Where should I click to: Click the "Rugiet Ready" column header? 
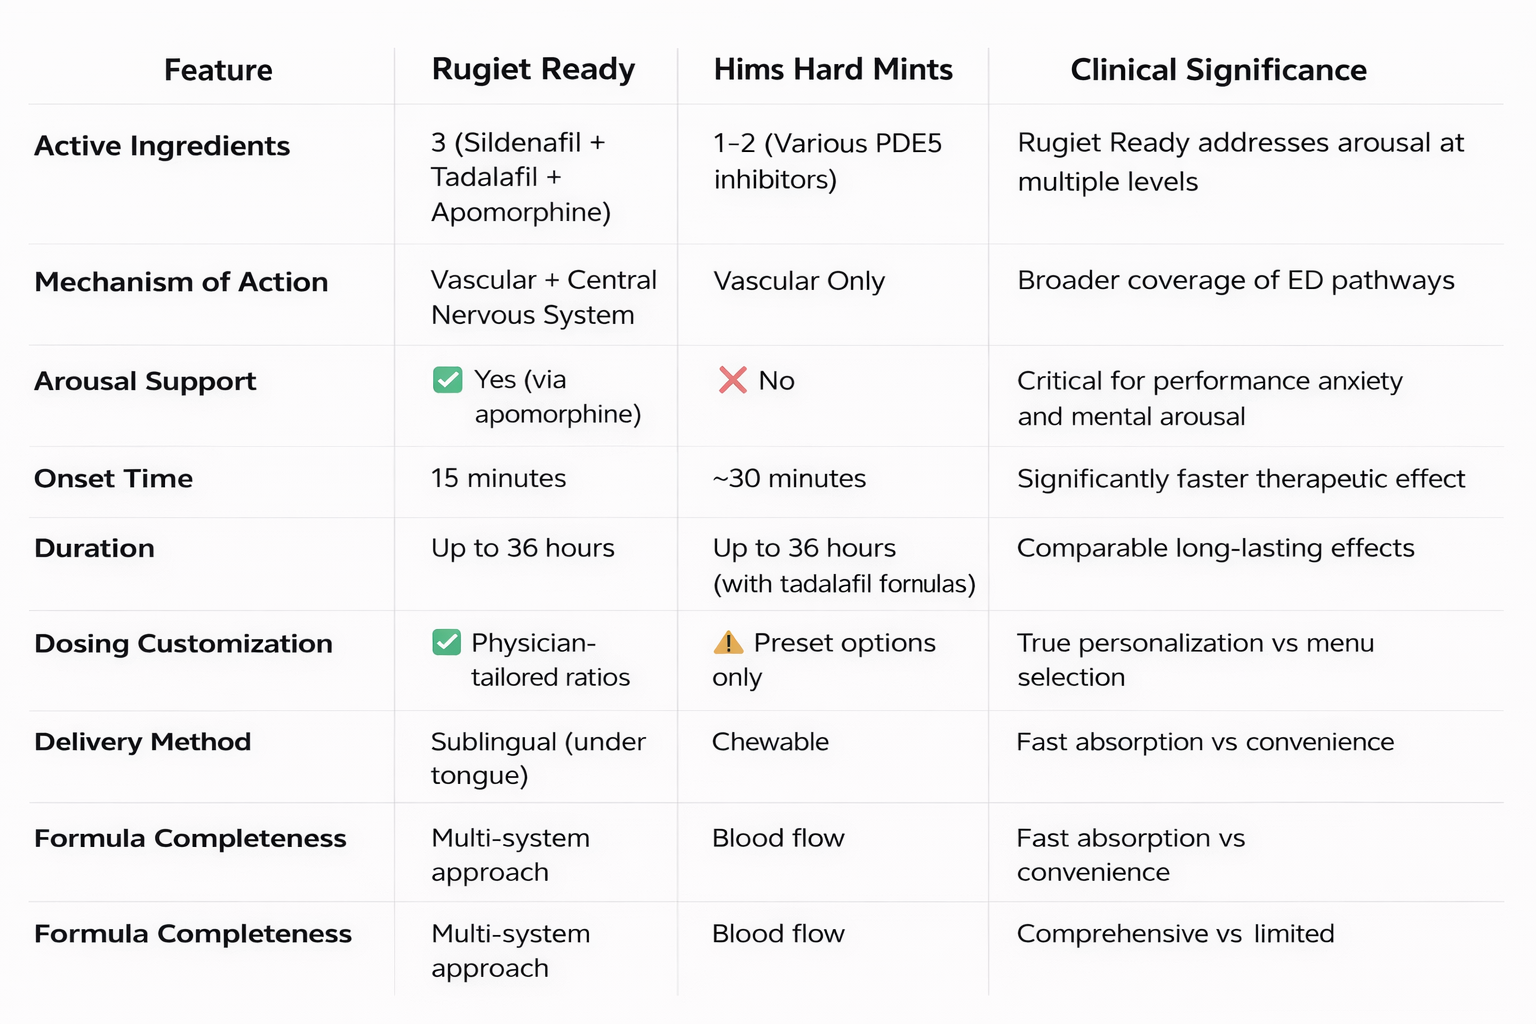point(533,69)
